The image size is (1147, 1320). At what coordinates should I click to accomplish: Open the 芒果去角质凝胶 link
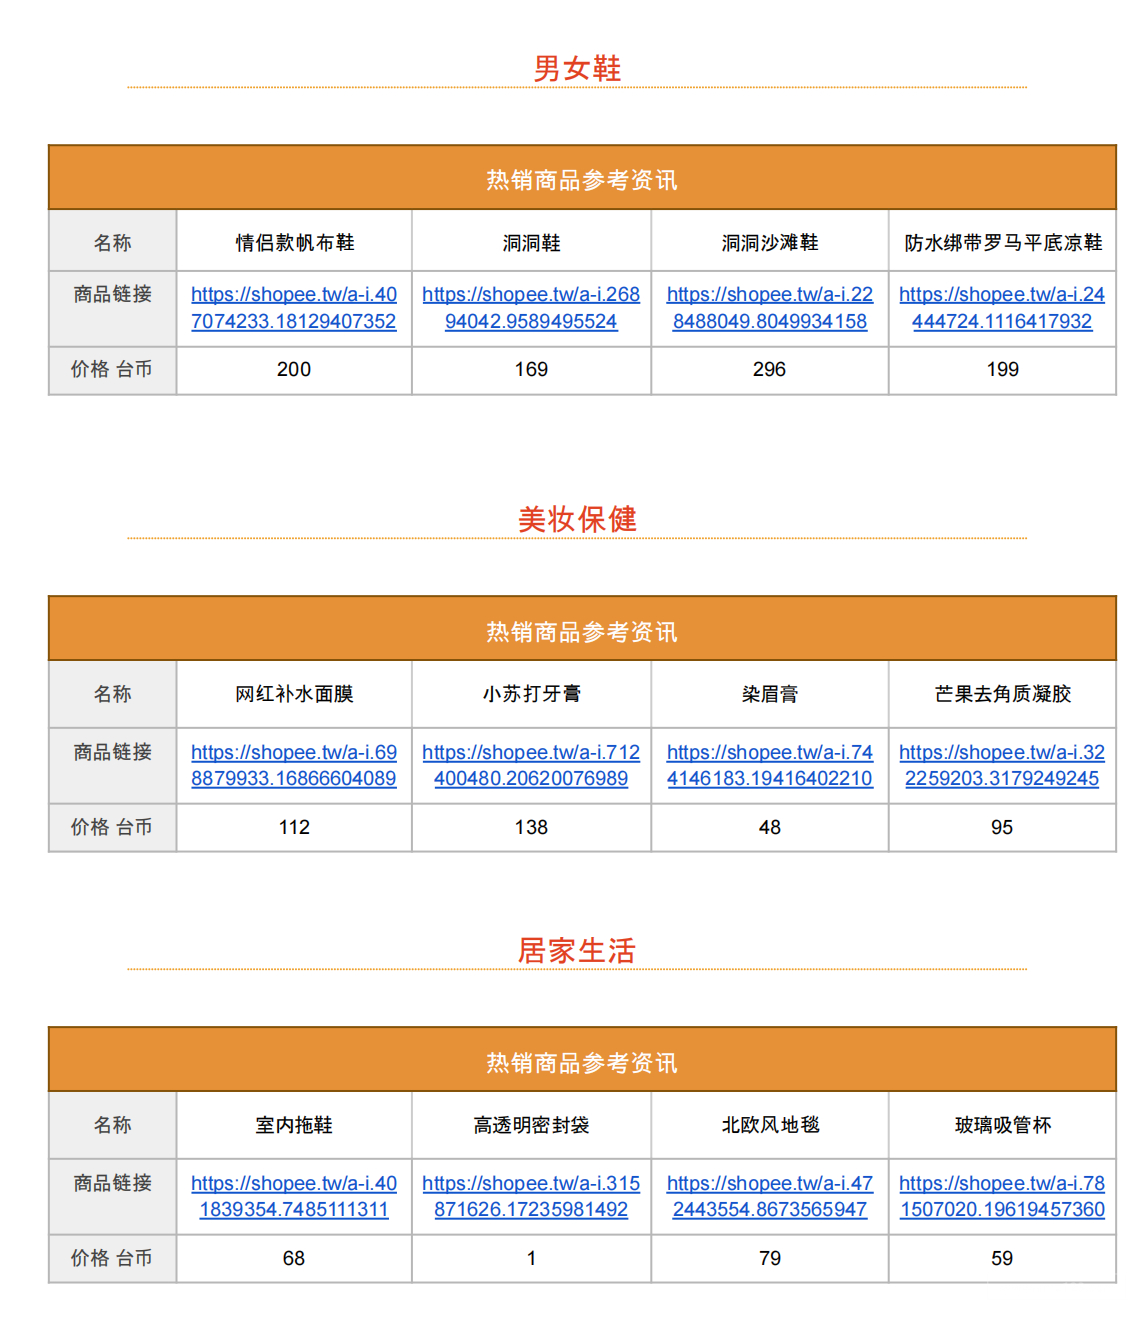1001,764
